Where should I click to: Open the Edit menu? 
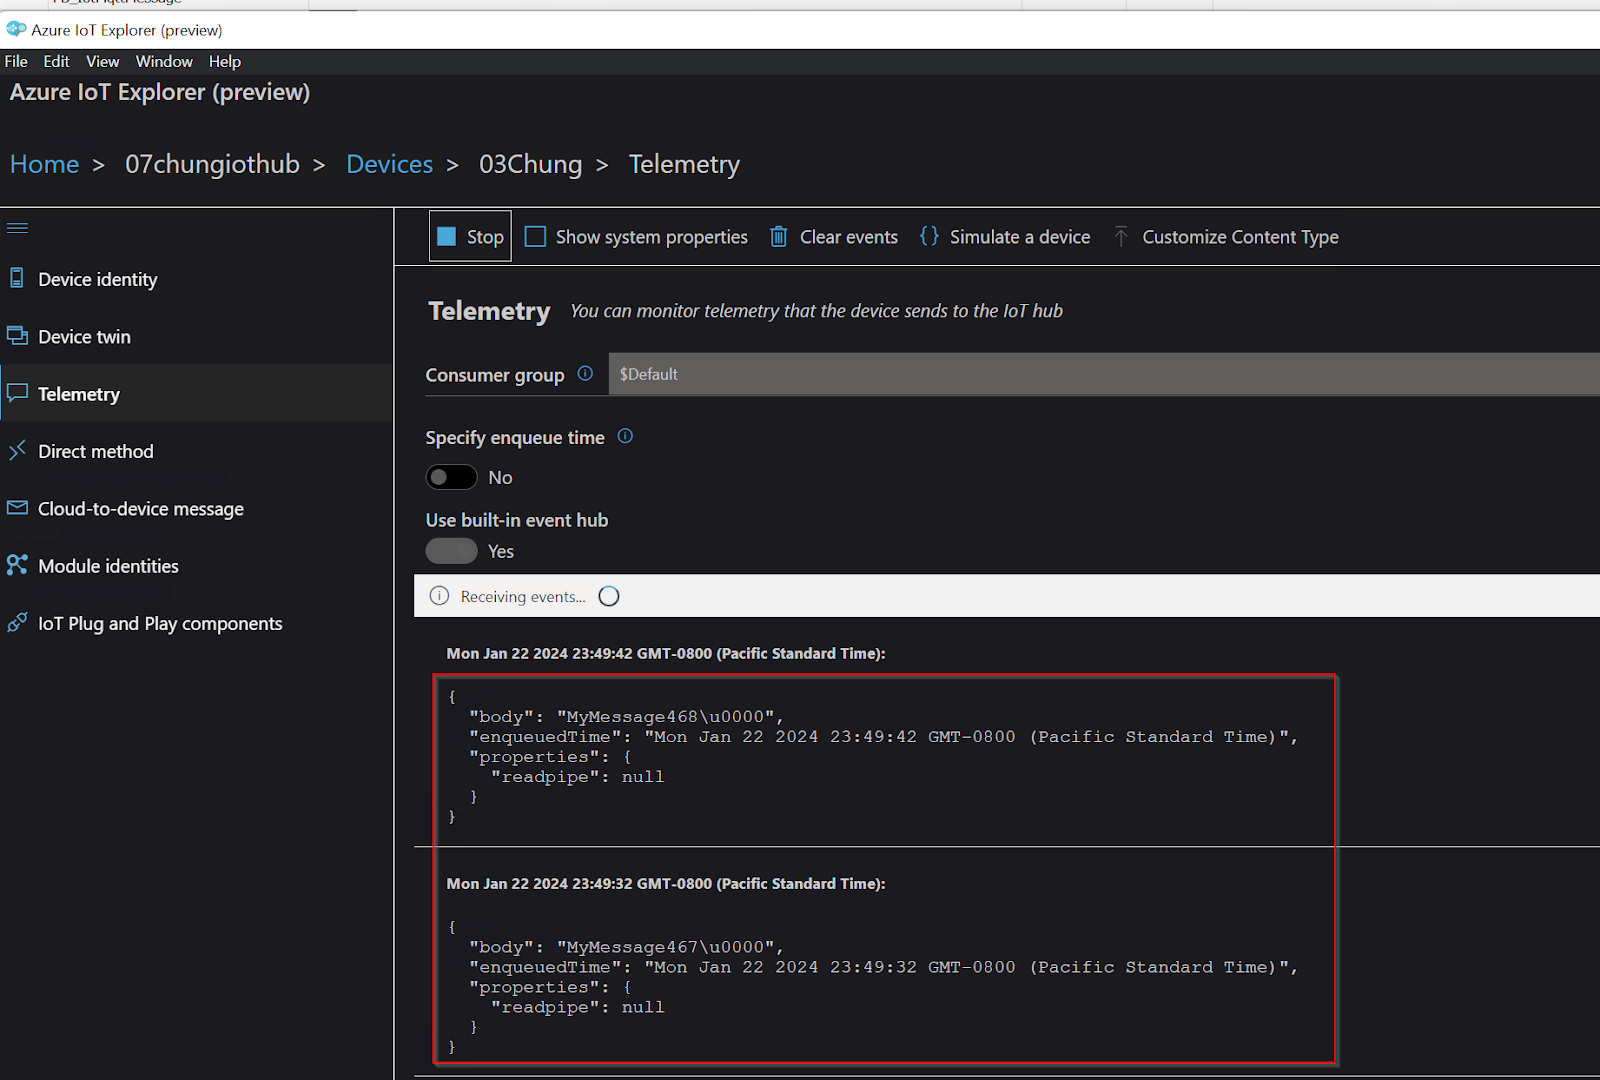coord(56,61)
